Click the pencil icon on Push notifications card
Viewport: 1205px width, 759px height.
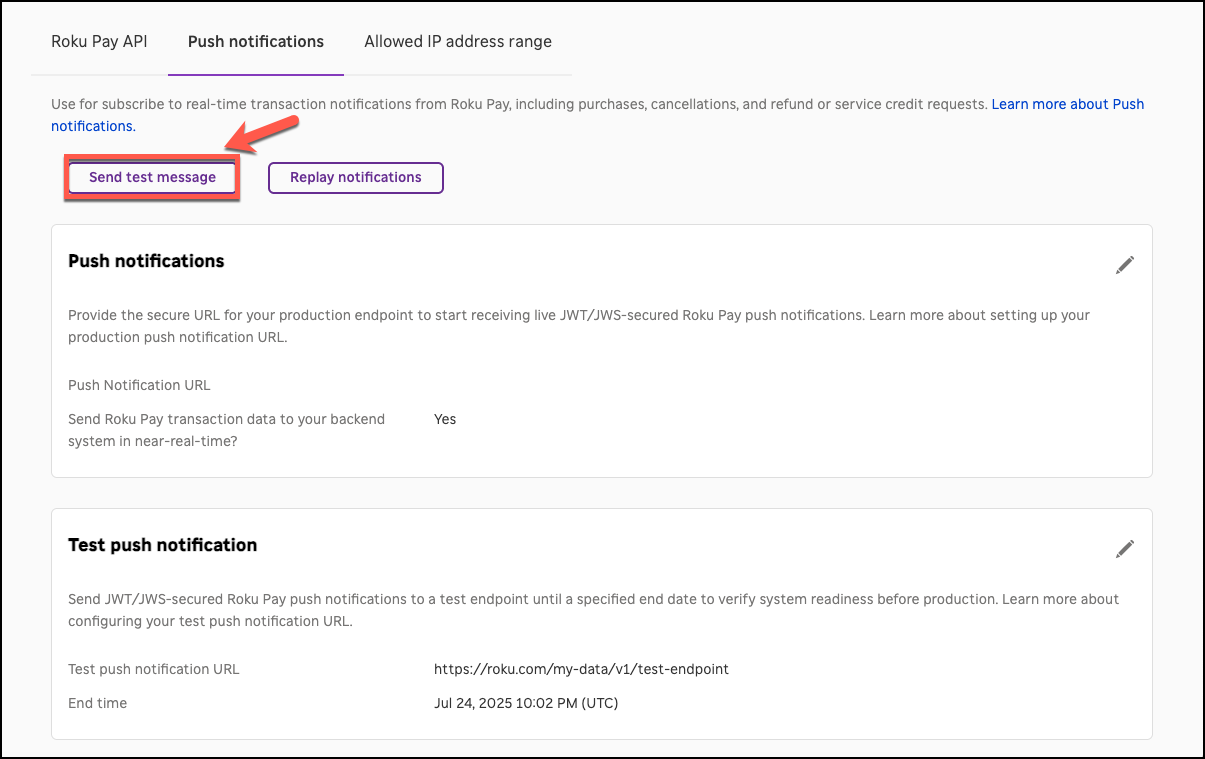click(x=1124, y=264)
